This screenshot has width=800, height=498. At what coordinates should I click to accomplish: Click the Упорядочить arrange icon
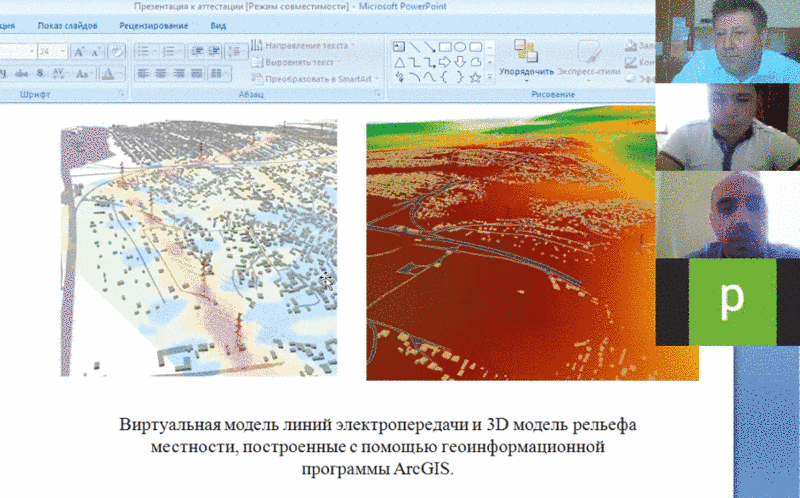pyautogui.click(x=526, y=58)
